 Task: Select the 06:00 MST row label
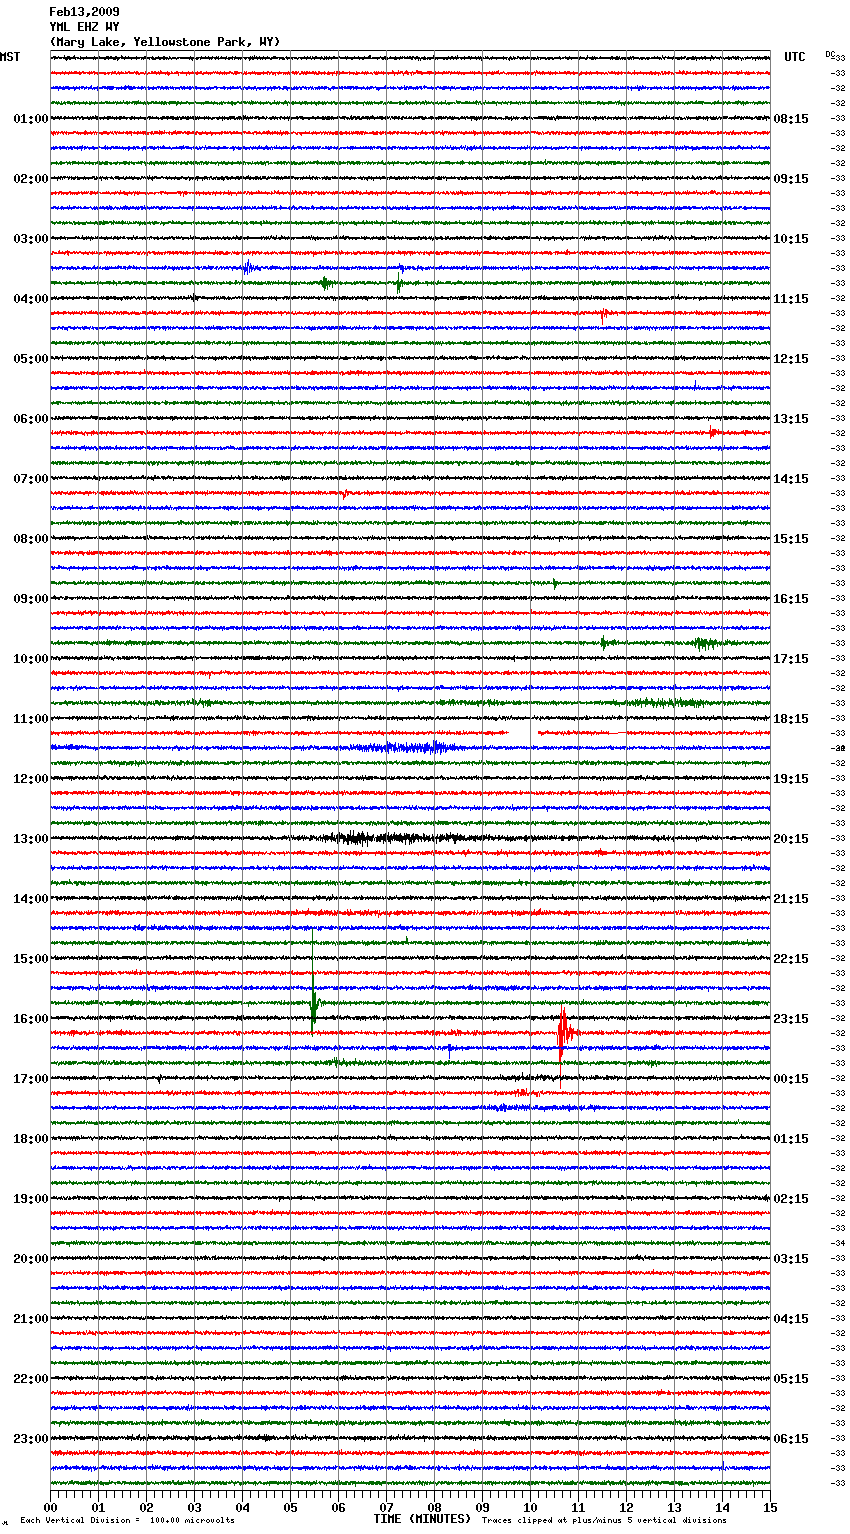pyautogui.click(x=30, y=419)
